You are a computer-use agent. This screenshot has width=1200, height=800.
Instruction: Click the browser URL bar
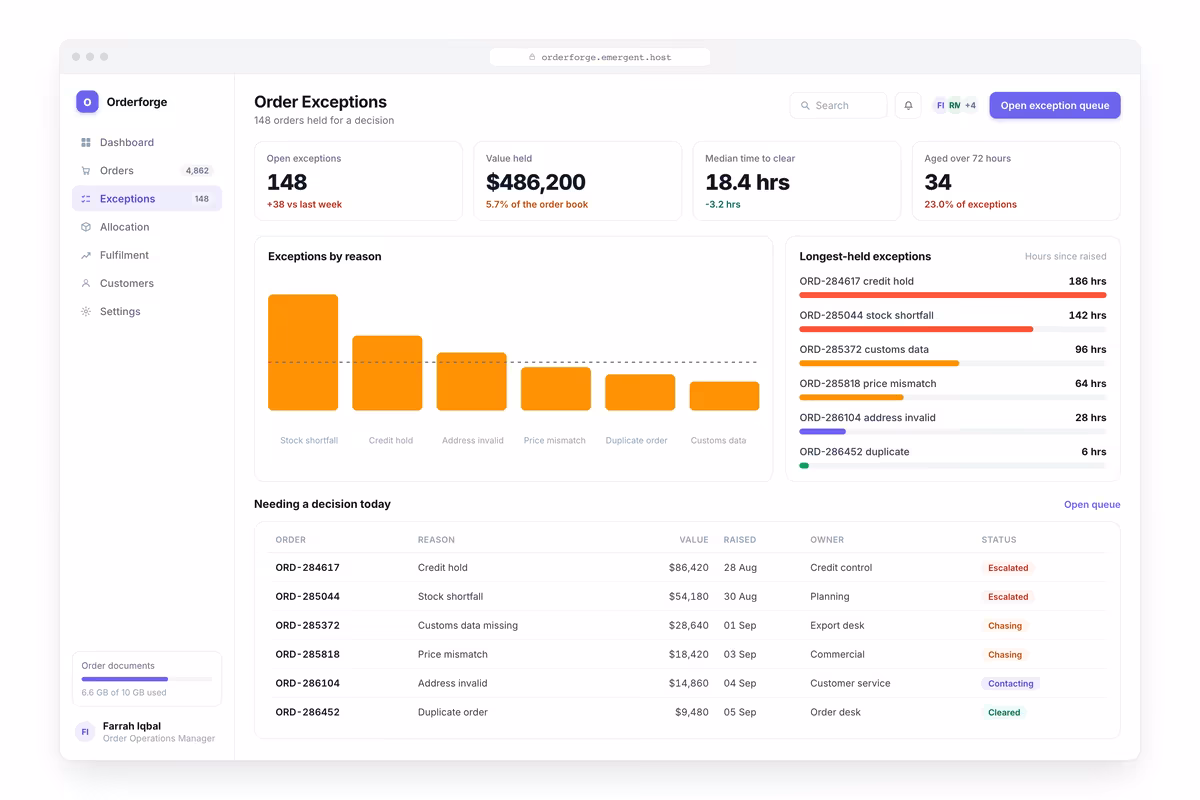(600, 58)
